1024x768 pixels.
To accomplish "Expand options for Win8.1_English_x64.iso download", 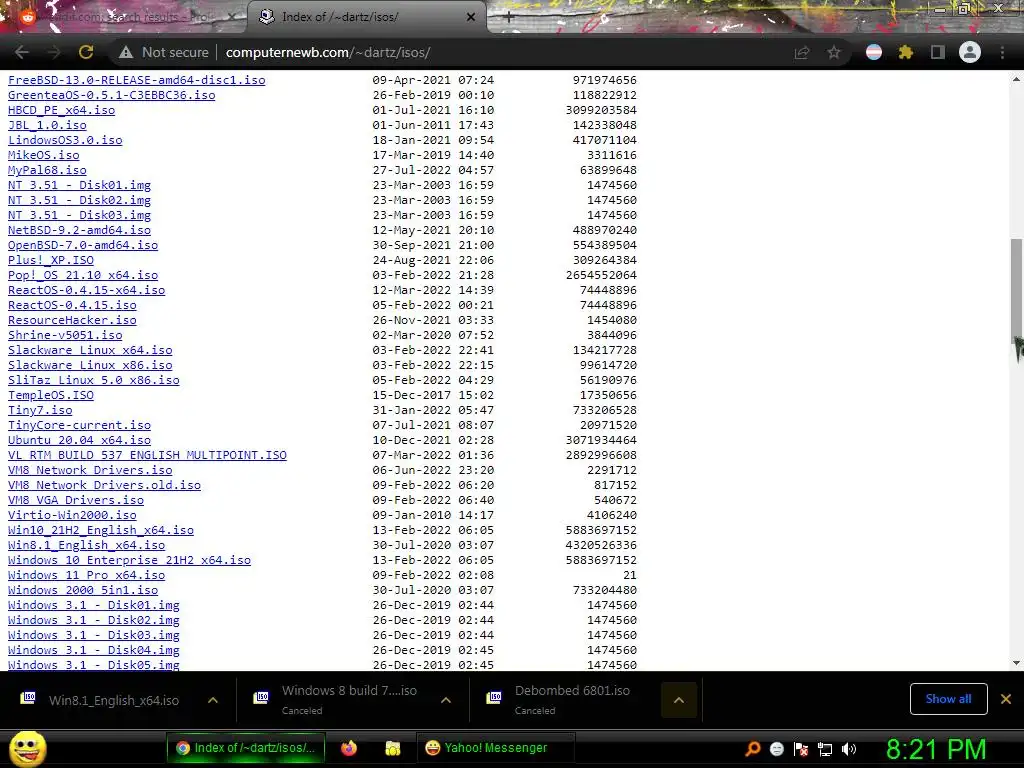I will coord(213,700).
